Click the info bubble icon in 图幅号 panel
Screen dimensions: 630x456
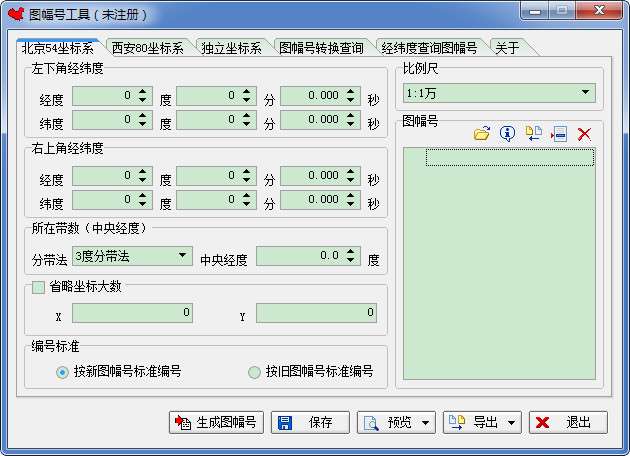pyautogui.click(x=507, y=133)
